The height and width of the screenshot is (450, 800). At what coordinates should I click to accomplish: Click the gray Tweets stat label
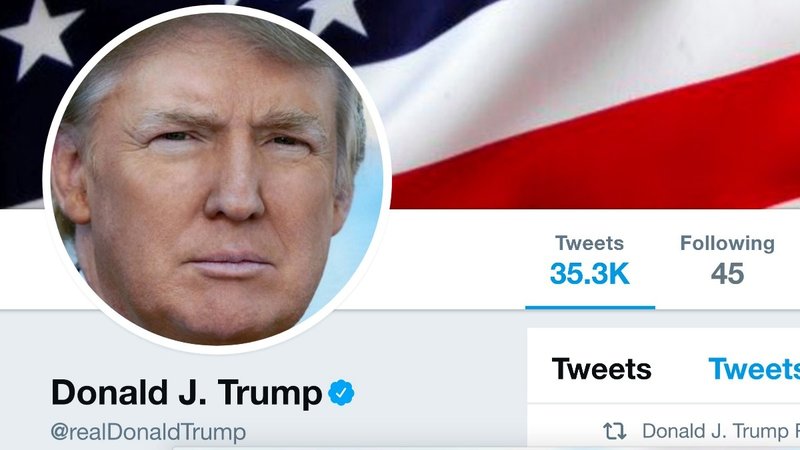coord(590,243)
